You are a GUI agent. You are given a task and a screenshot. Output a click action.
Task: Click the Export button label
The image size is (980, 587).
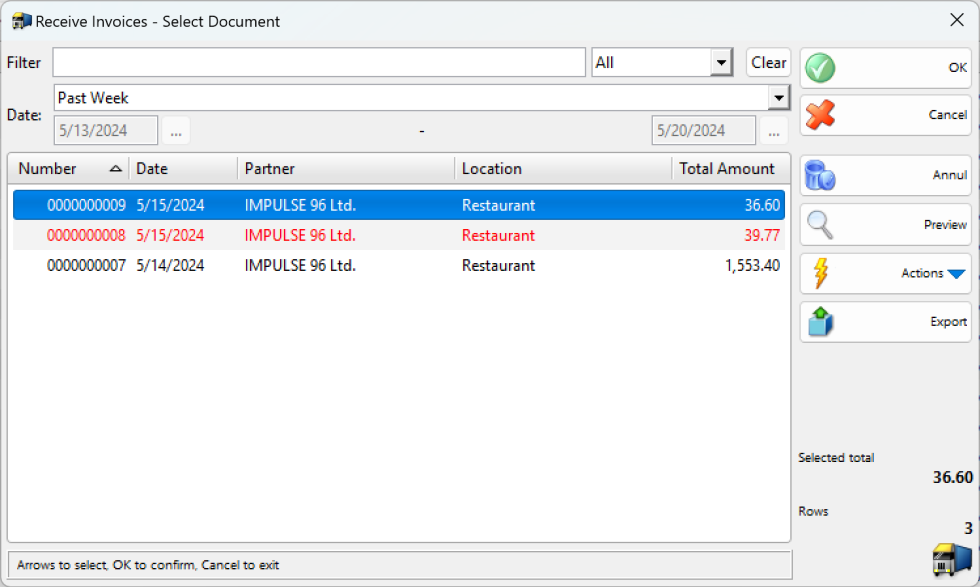(x=949, y=322)
